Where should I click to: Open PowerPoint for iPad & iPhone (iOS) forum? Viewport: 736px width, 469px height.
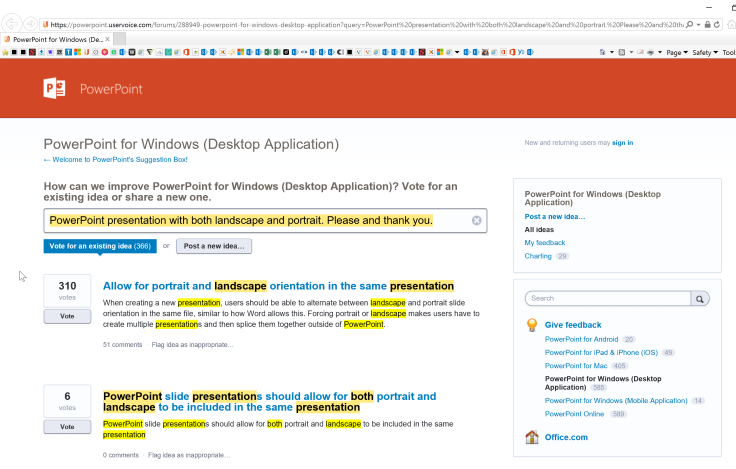click(601, 352)
